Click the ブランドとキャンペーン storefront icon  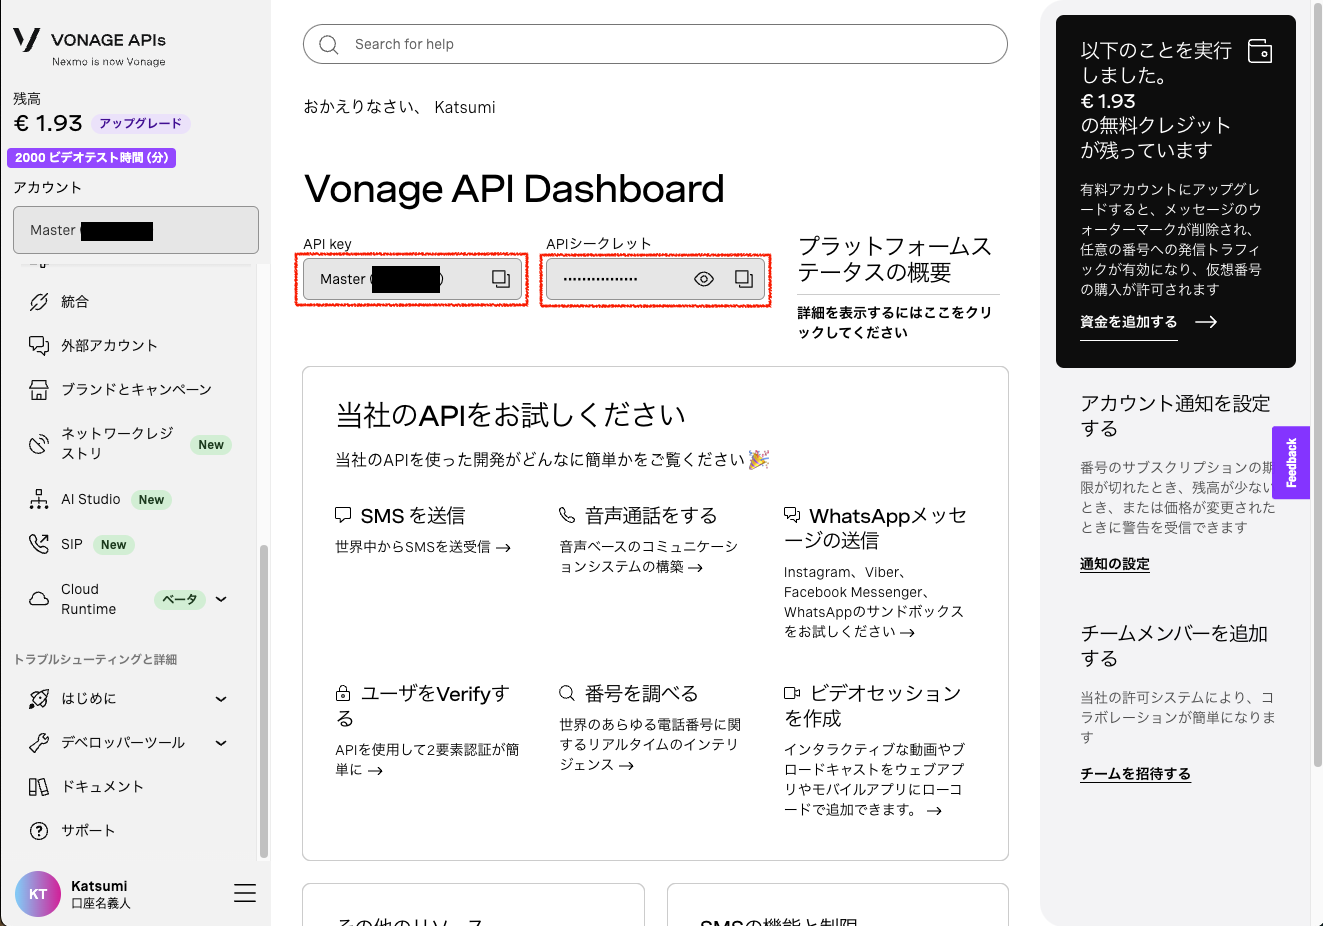click(x=39, y=390)
